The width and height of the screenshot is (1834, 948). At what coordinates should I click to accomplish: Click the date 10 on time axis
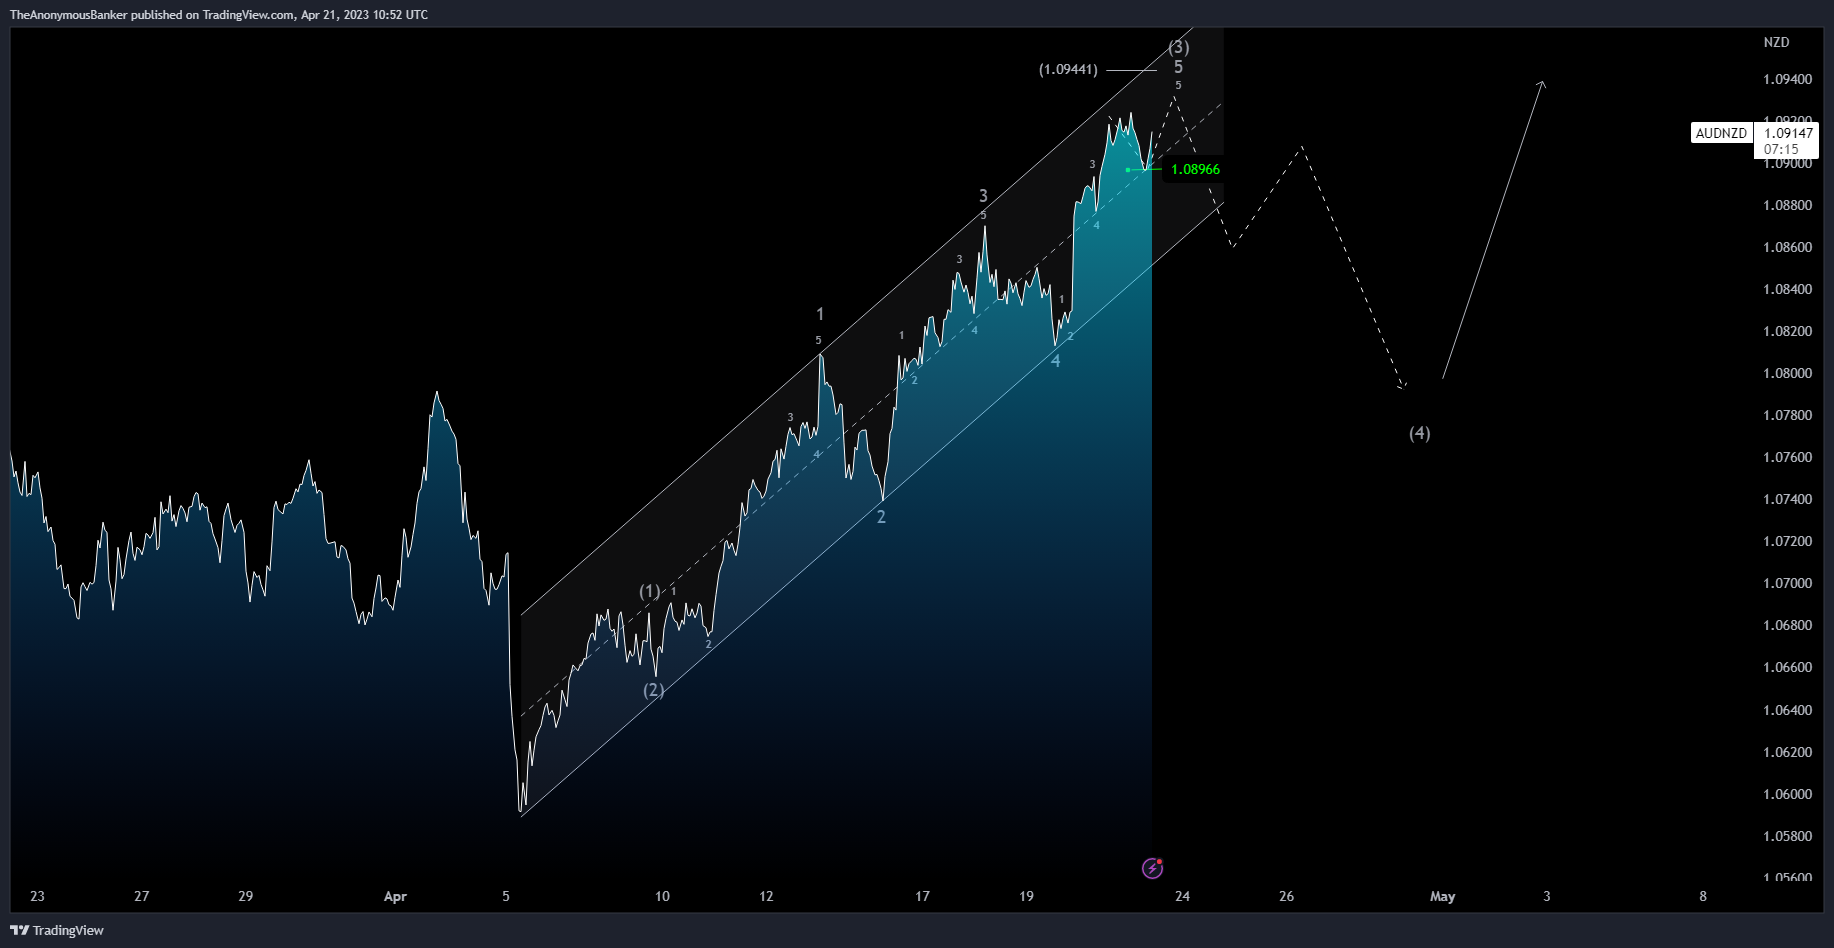click(x=662, y=896)
